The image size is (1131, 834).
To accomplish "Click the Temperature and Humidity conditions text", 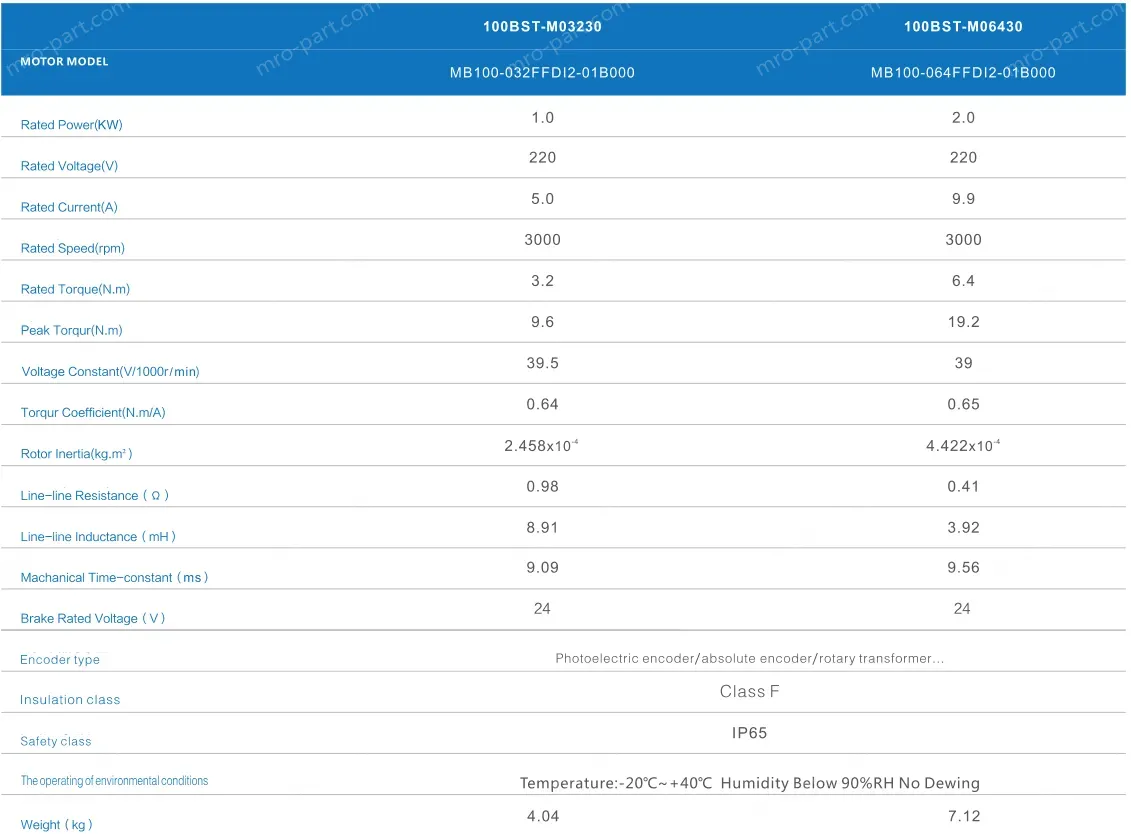I will tap(749, 783).
